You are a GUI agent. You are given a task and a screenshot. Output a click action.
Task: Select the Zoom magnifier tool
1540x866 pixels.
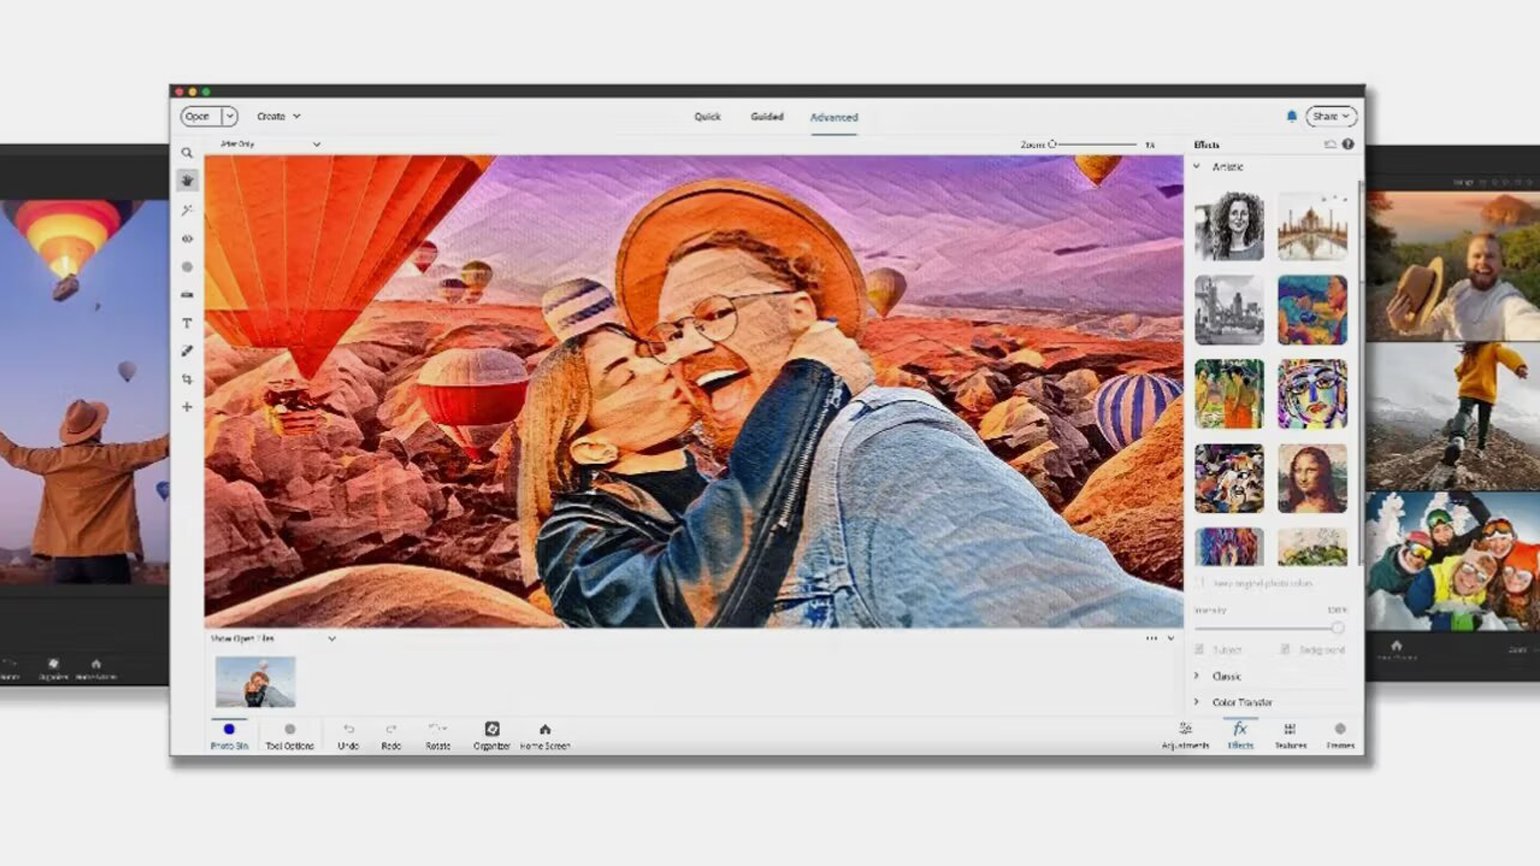(x=187, y=153)
